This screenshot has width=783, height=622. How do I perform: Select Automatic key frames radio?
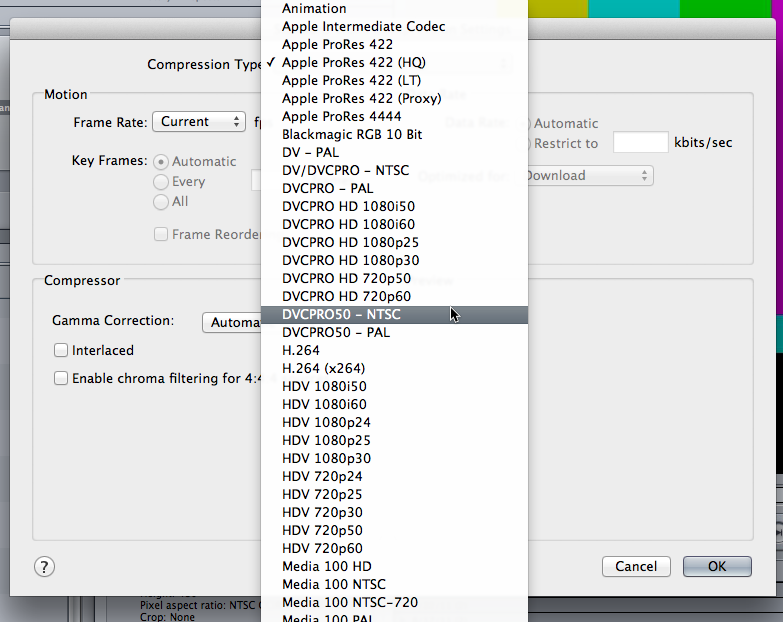(161, 162)
